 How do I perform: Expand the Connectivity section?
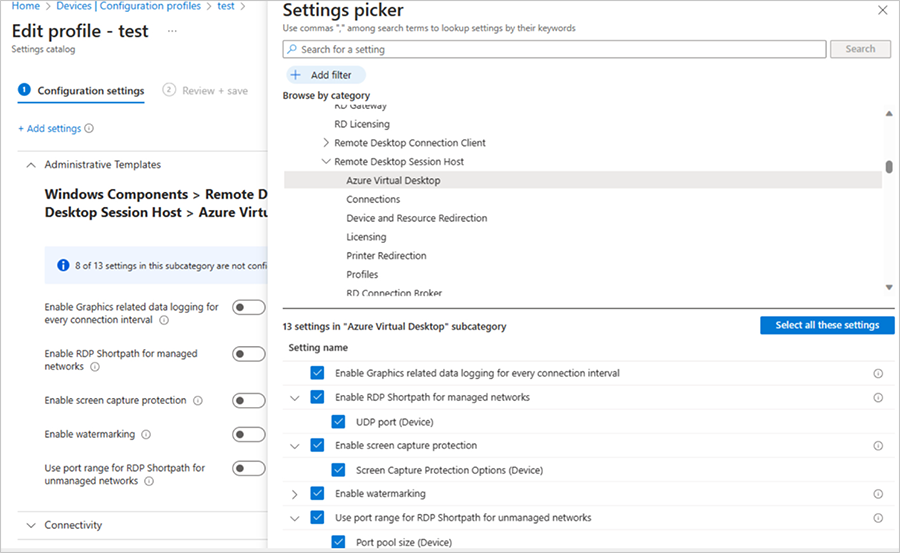click(31, 525)
